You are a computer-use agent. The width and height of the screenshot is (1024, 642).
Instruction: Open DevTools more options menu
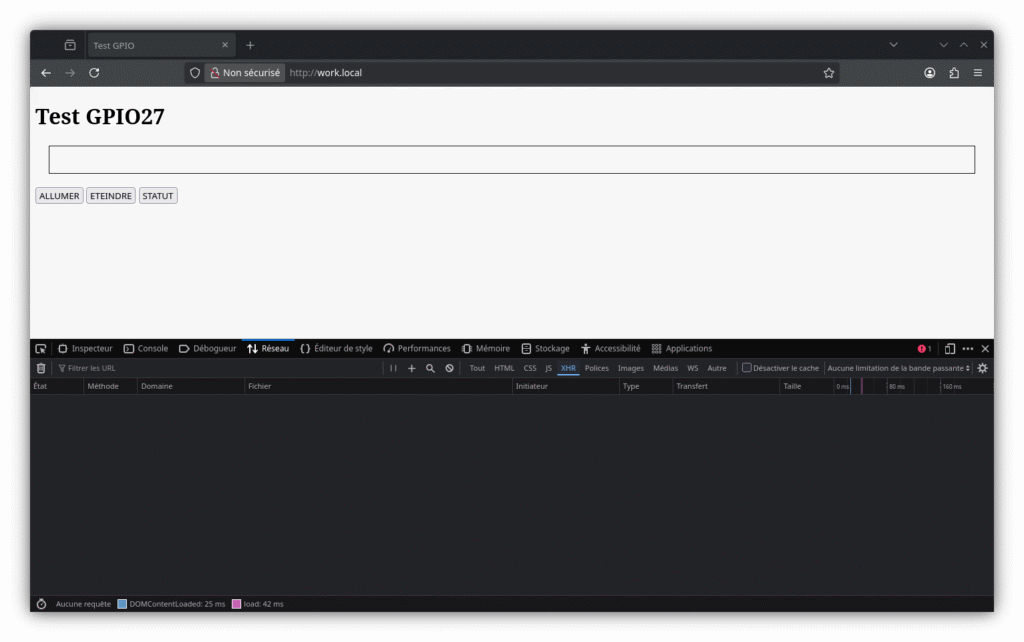click(x=967, y=349)
